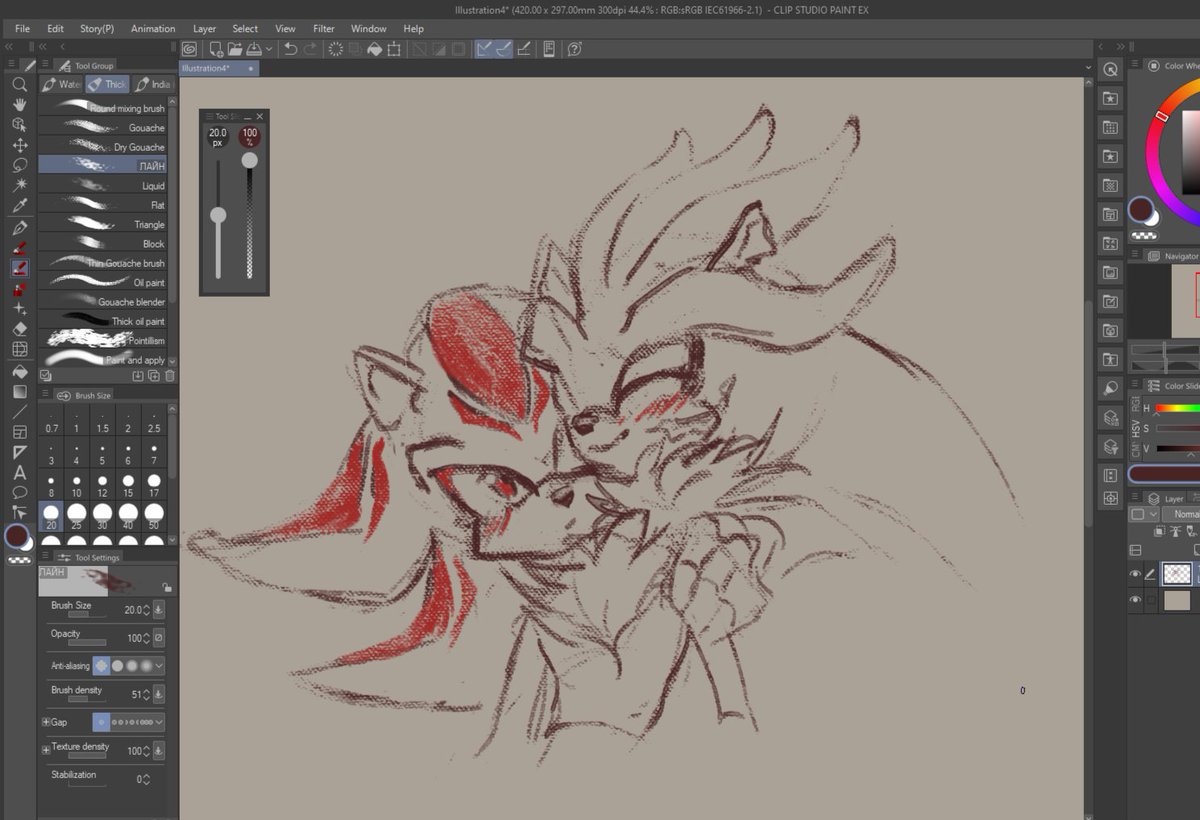Select the Hand move-canvas tool
The width and height of the screenshot is (1200, 820).
tap(19, 104)
